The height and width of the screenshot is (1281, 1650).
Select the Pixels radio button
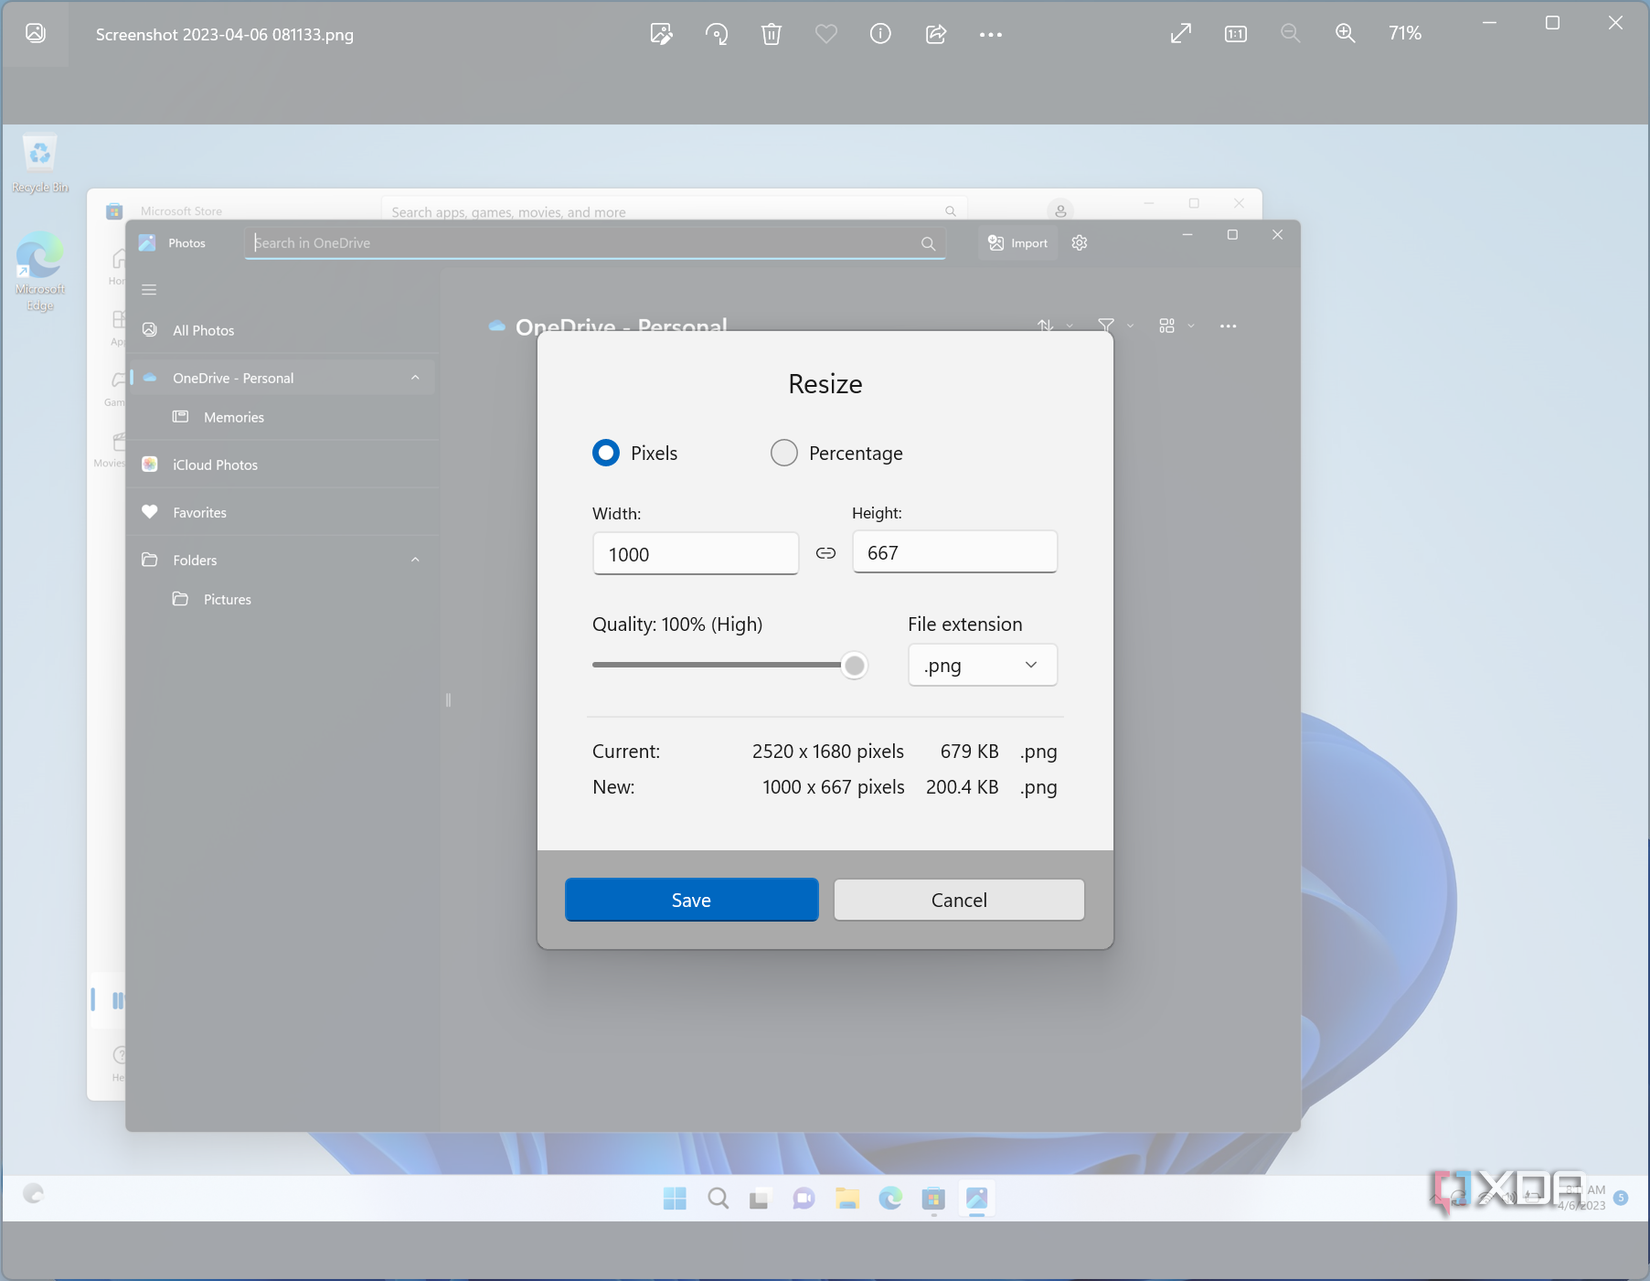pyautogui.click(x=606, y=453)
